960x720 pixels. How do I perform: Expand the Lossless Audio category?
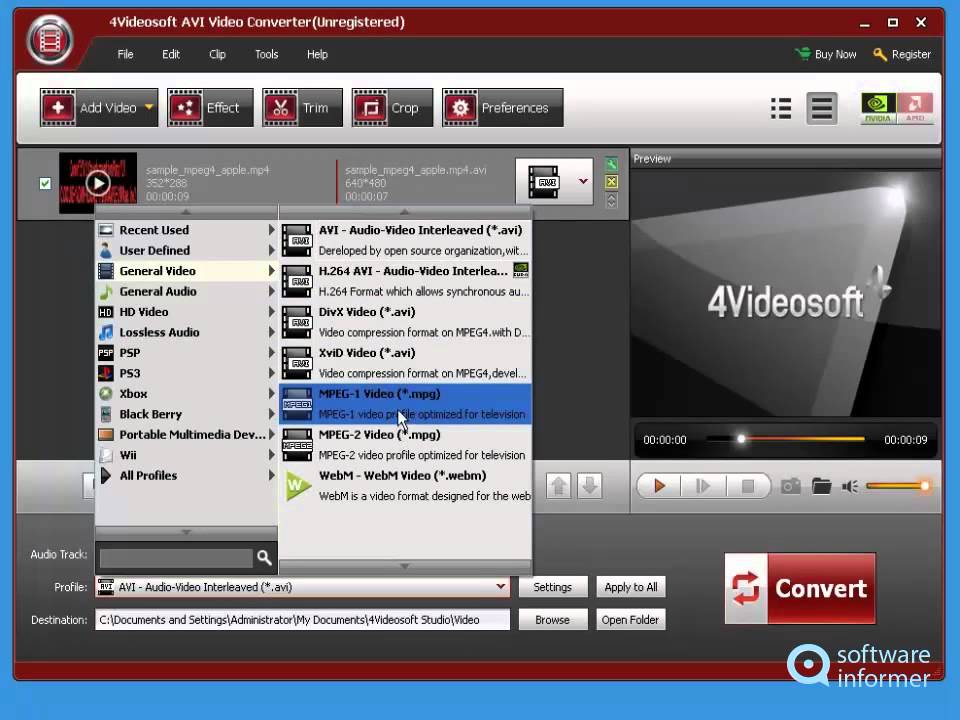pyautogui.click(x=186, y=332)
